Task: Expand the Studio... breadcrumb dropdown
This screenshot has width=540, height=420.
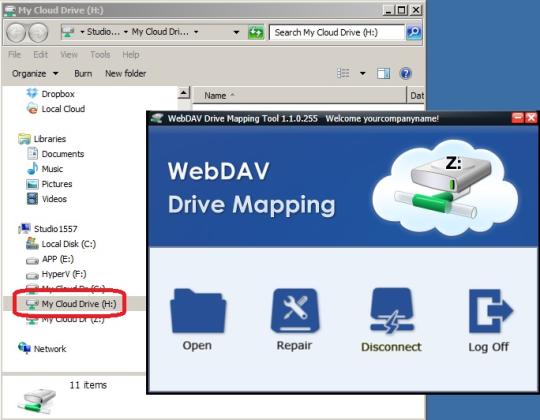Action: (126, 32)
